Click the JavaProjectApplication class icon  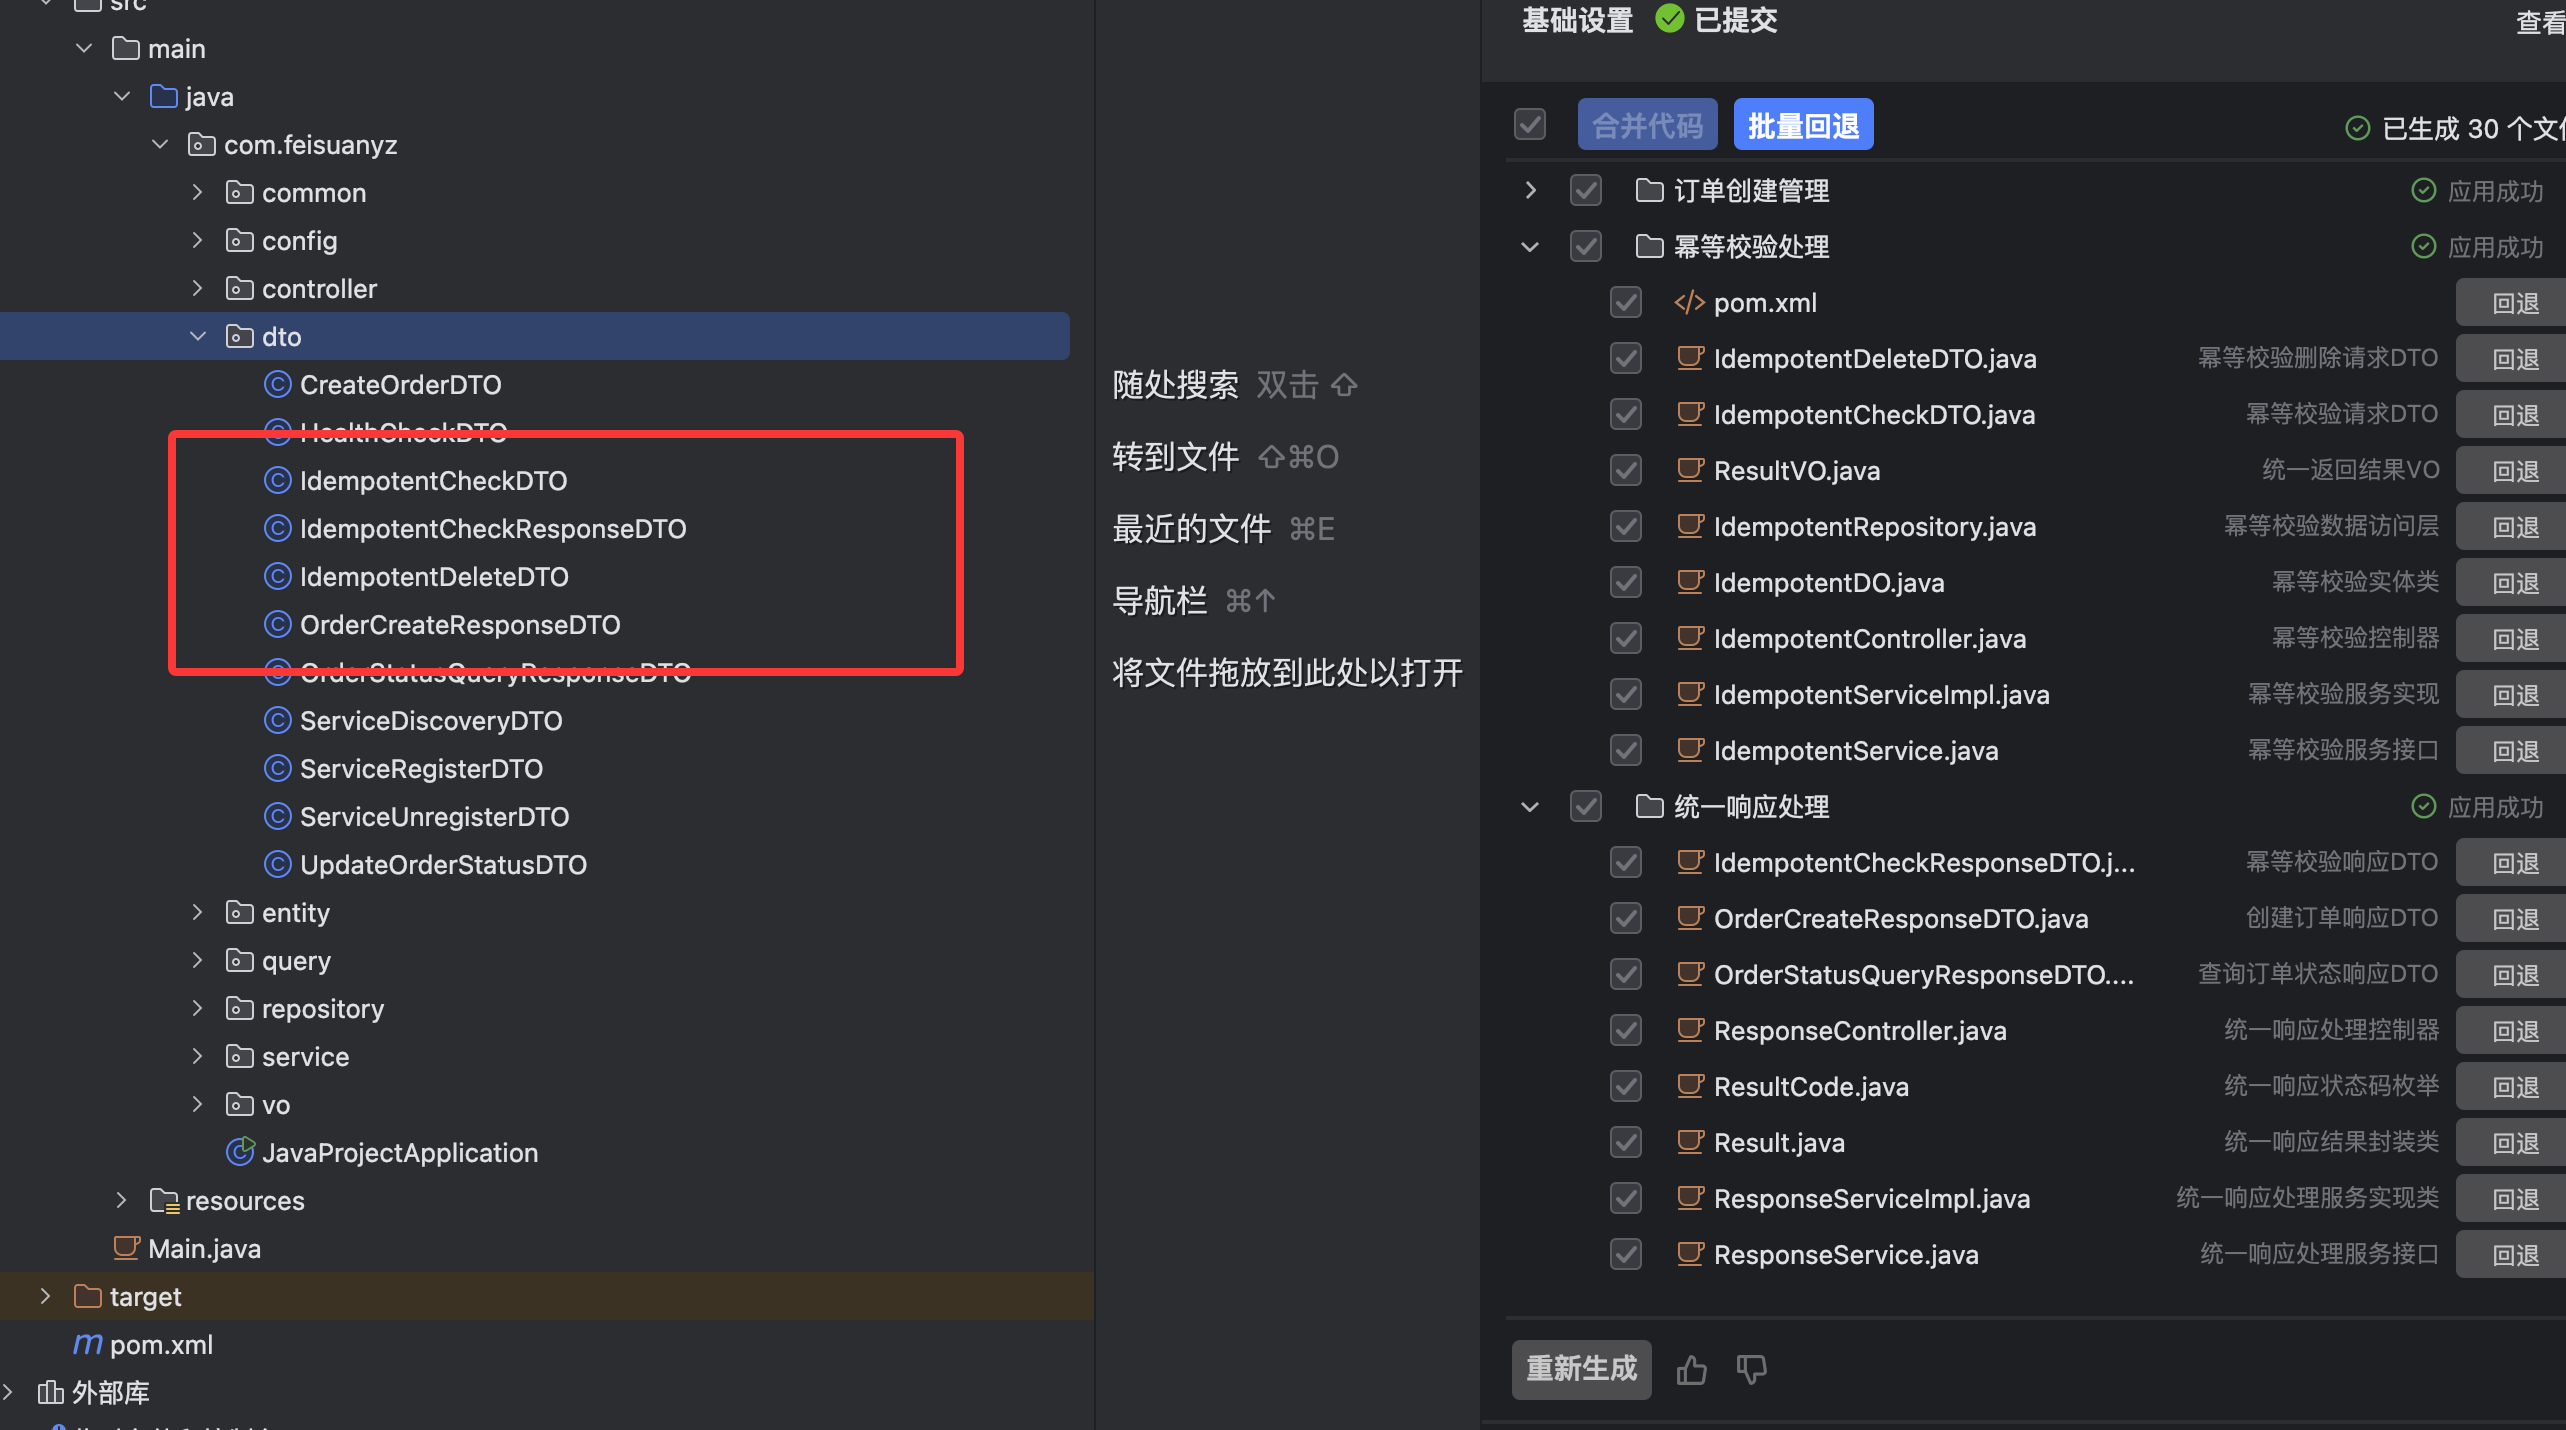[240, 1152]
